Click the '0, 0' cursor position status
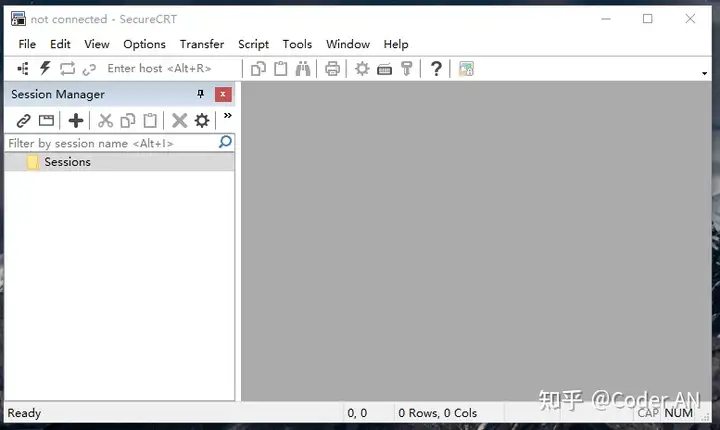Screen dimensions: 720x430 [x=357, y=413]
